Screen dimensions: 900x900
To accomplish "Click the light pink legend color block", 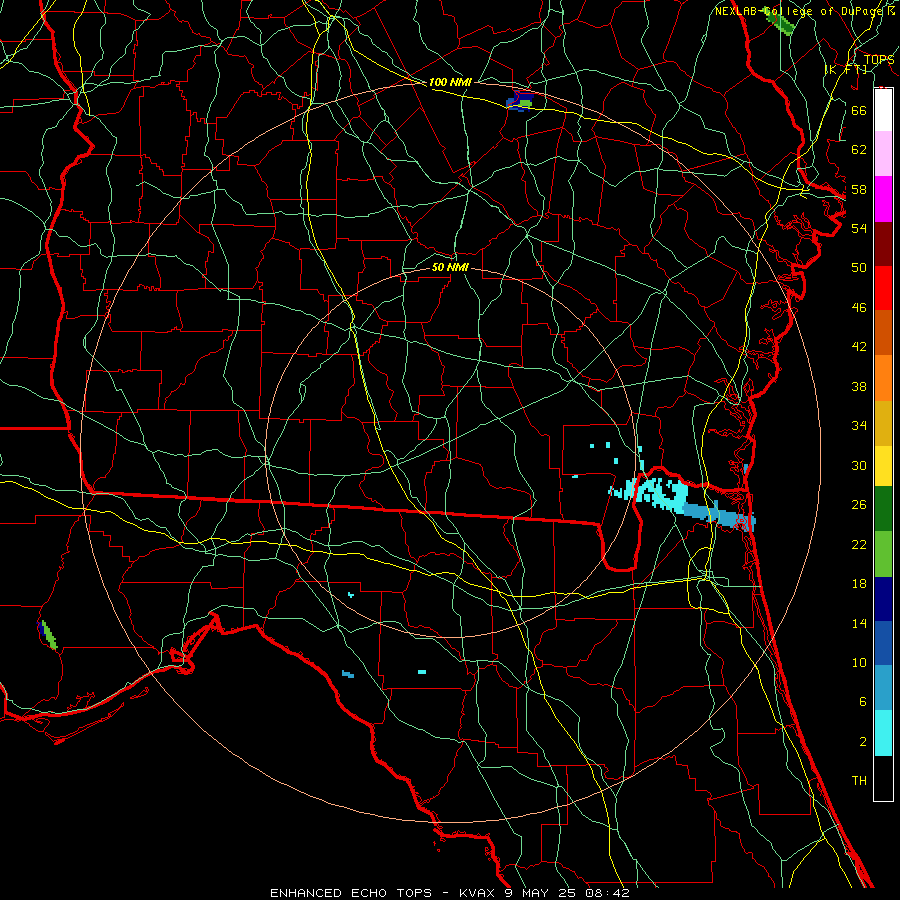I will coord(883,153).
